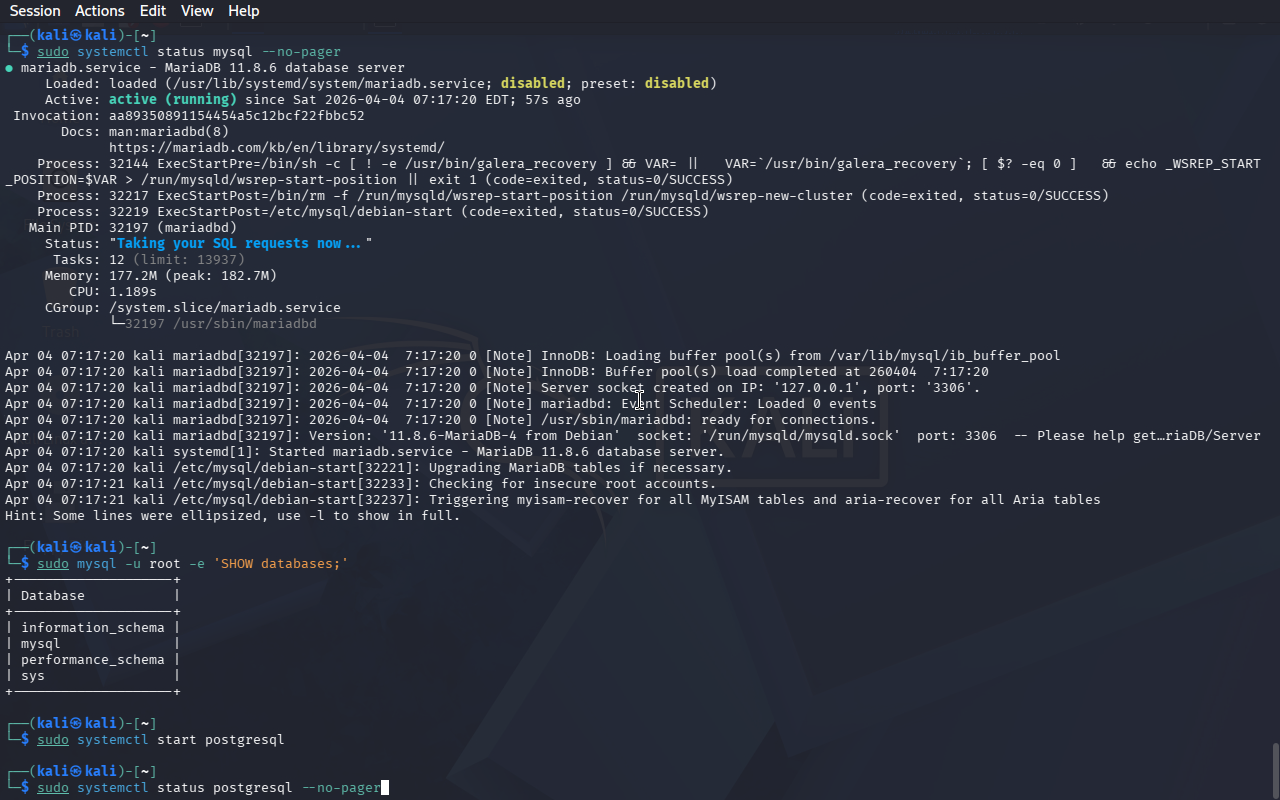Screen dimensions: 1280x800
Task: Open the Help menu
Action: tap(243, 11)
